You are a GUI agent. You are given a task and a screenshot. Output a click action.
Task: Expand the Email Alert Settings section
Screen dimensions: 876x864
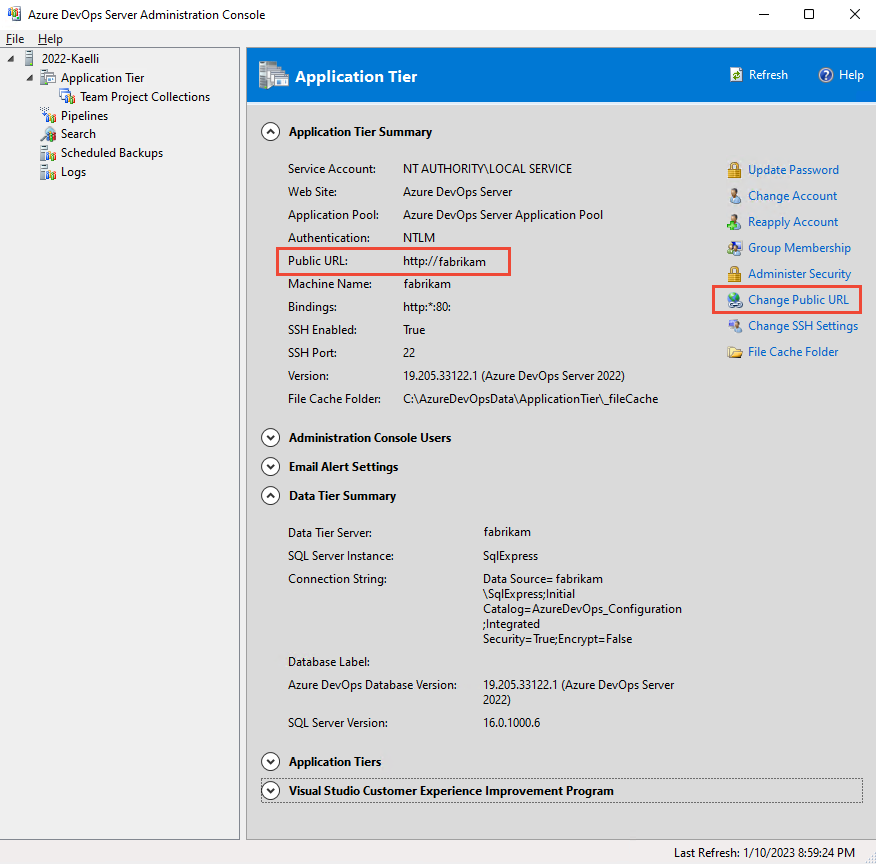[x=270, y=466]
